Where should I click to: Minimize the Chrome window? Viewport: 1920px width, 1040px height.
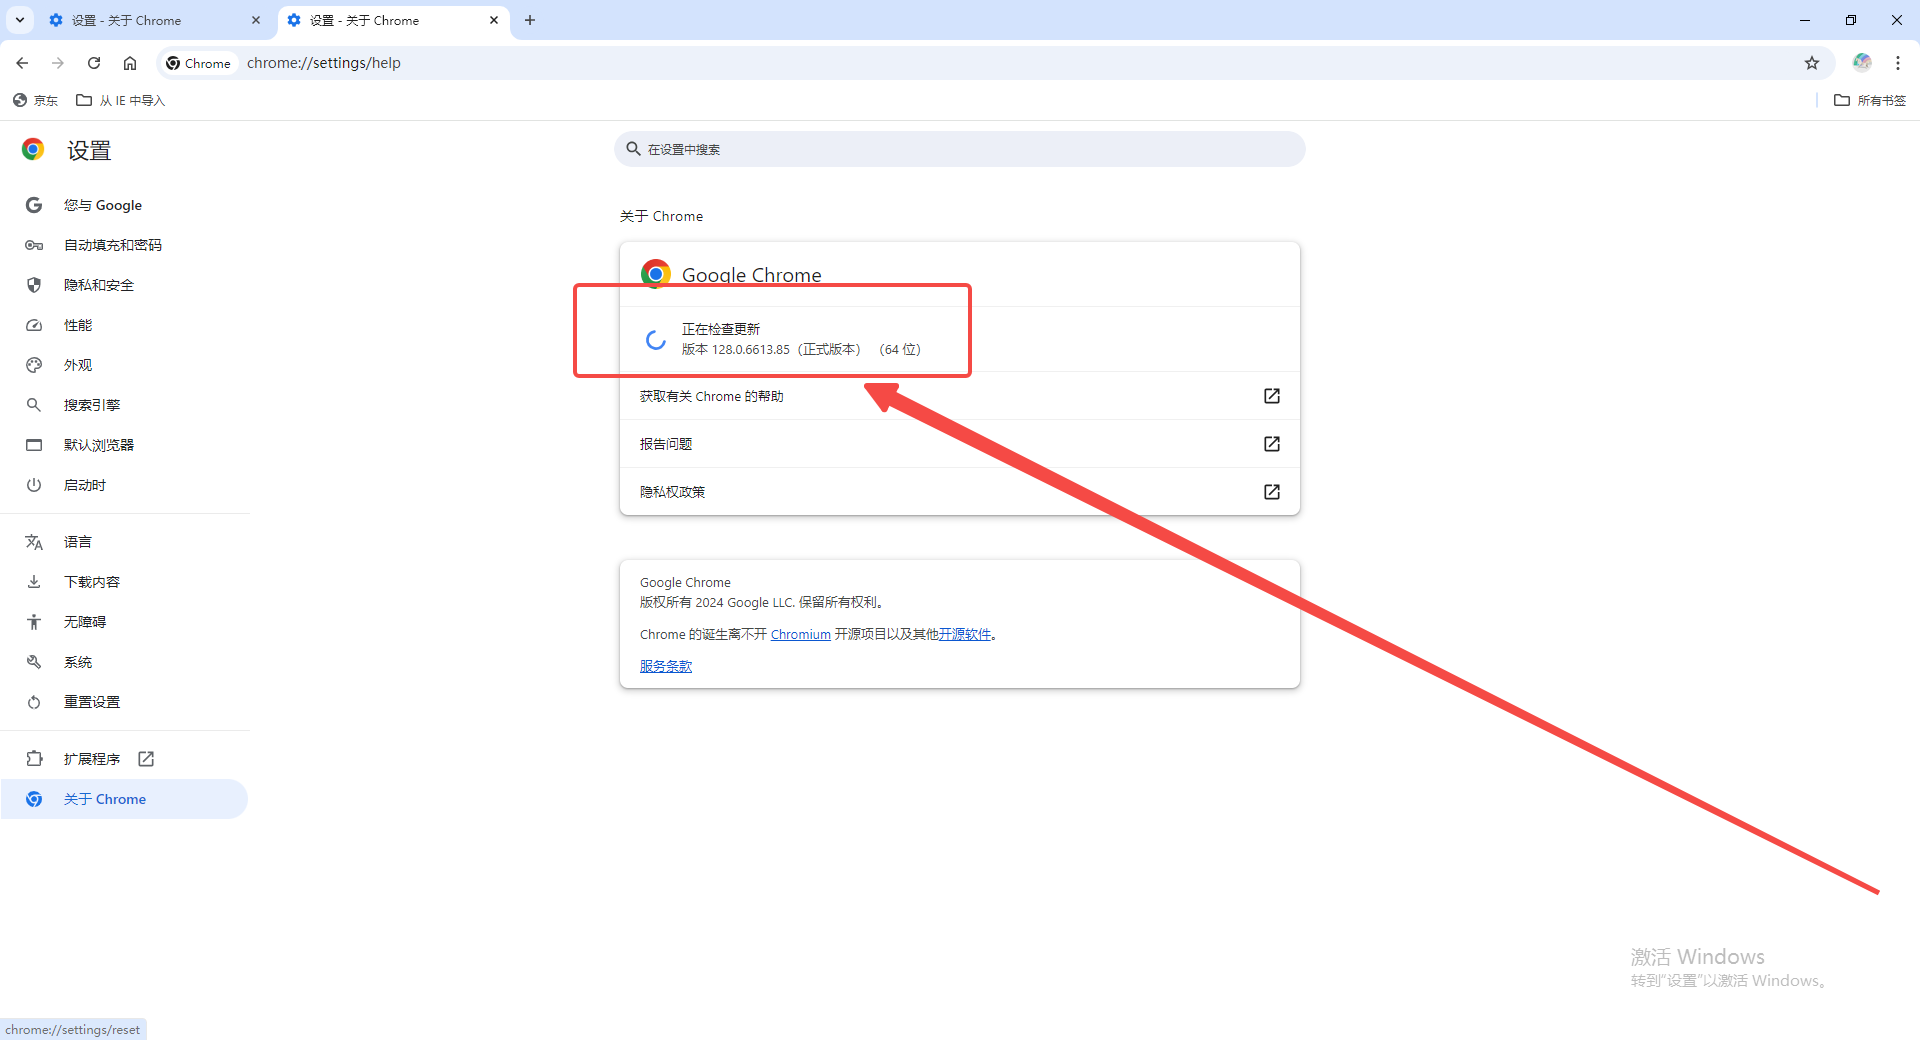point(1805,20)
